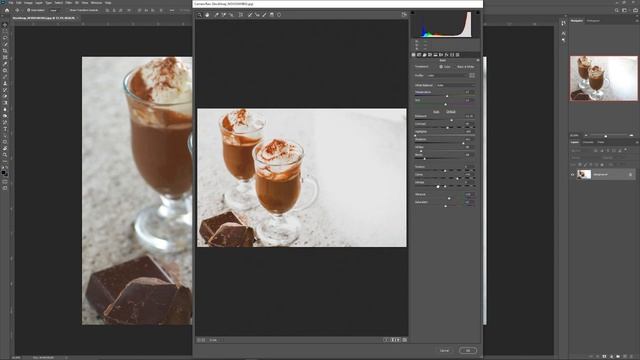Click the foreground color swatch in toolbox
This screenshot has height=360, width=640.
(4, 172)
